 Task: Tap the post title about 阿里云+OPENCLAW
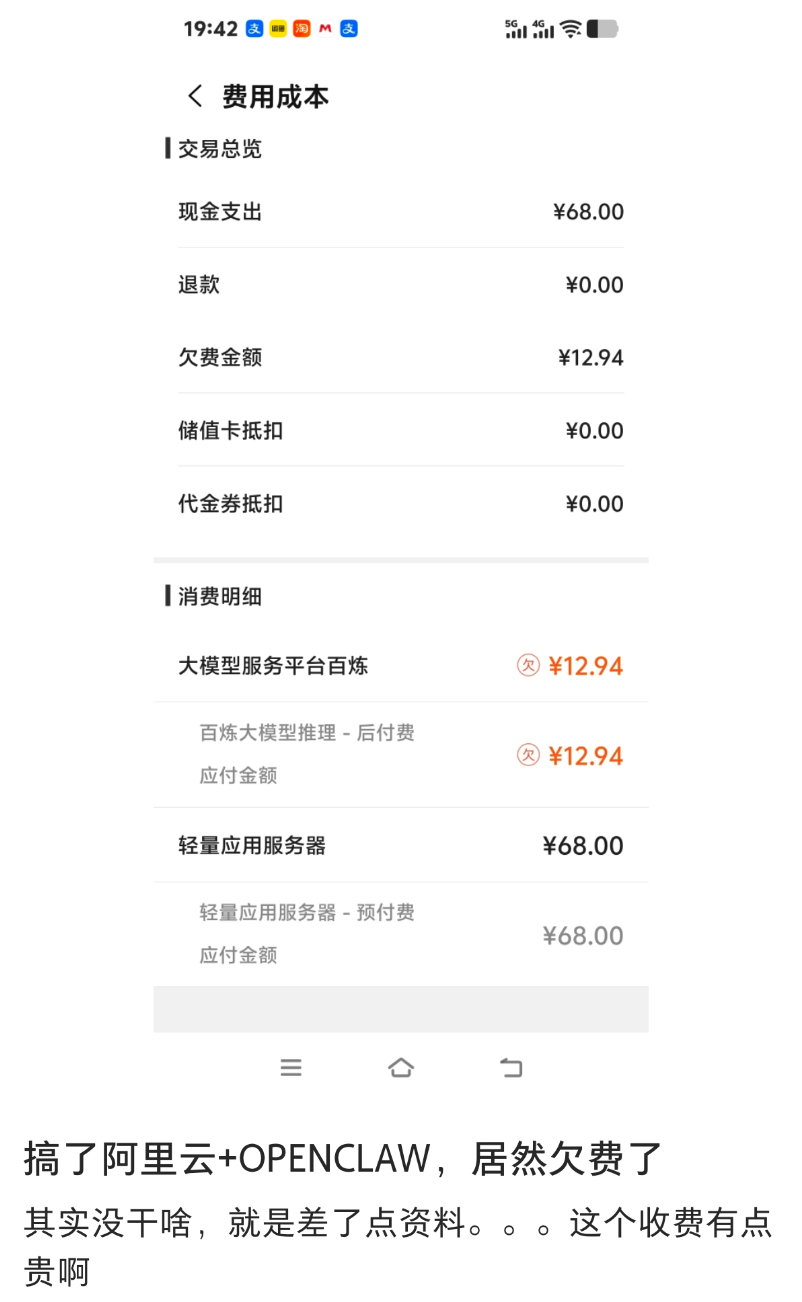[343, 1159]
